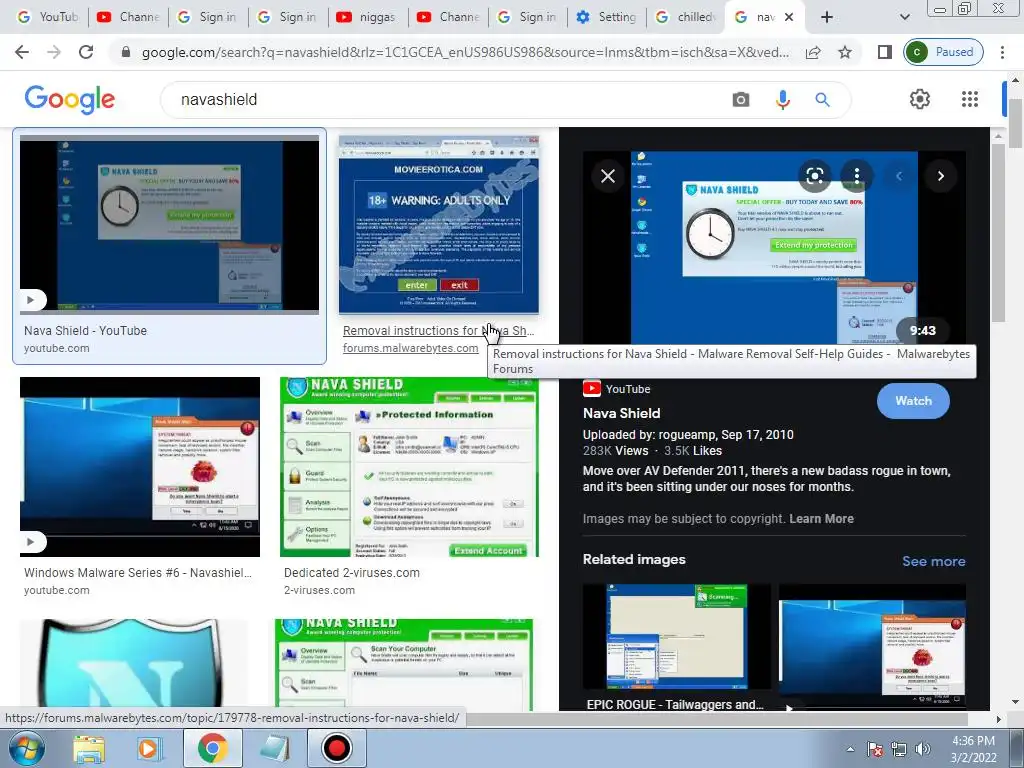Click the site lock icon in address bar
The width and height of the screenshot is (1024, 768).
tap(127, 52)
